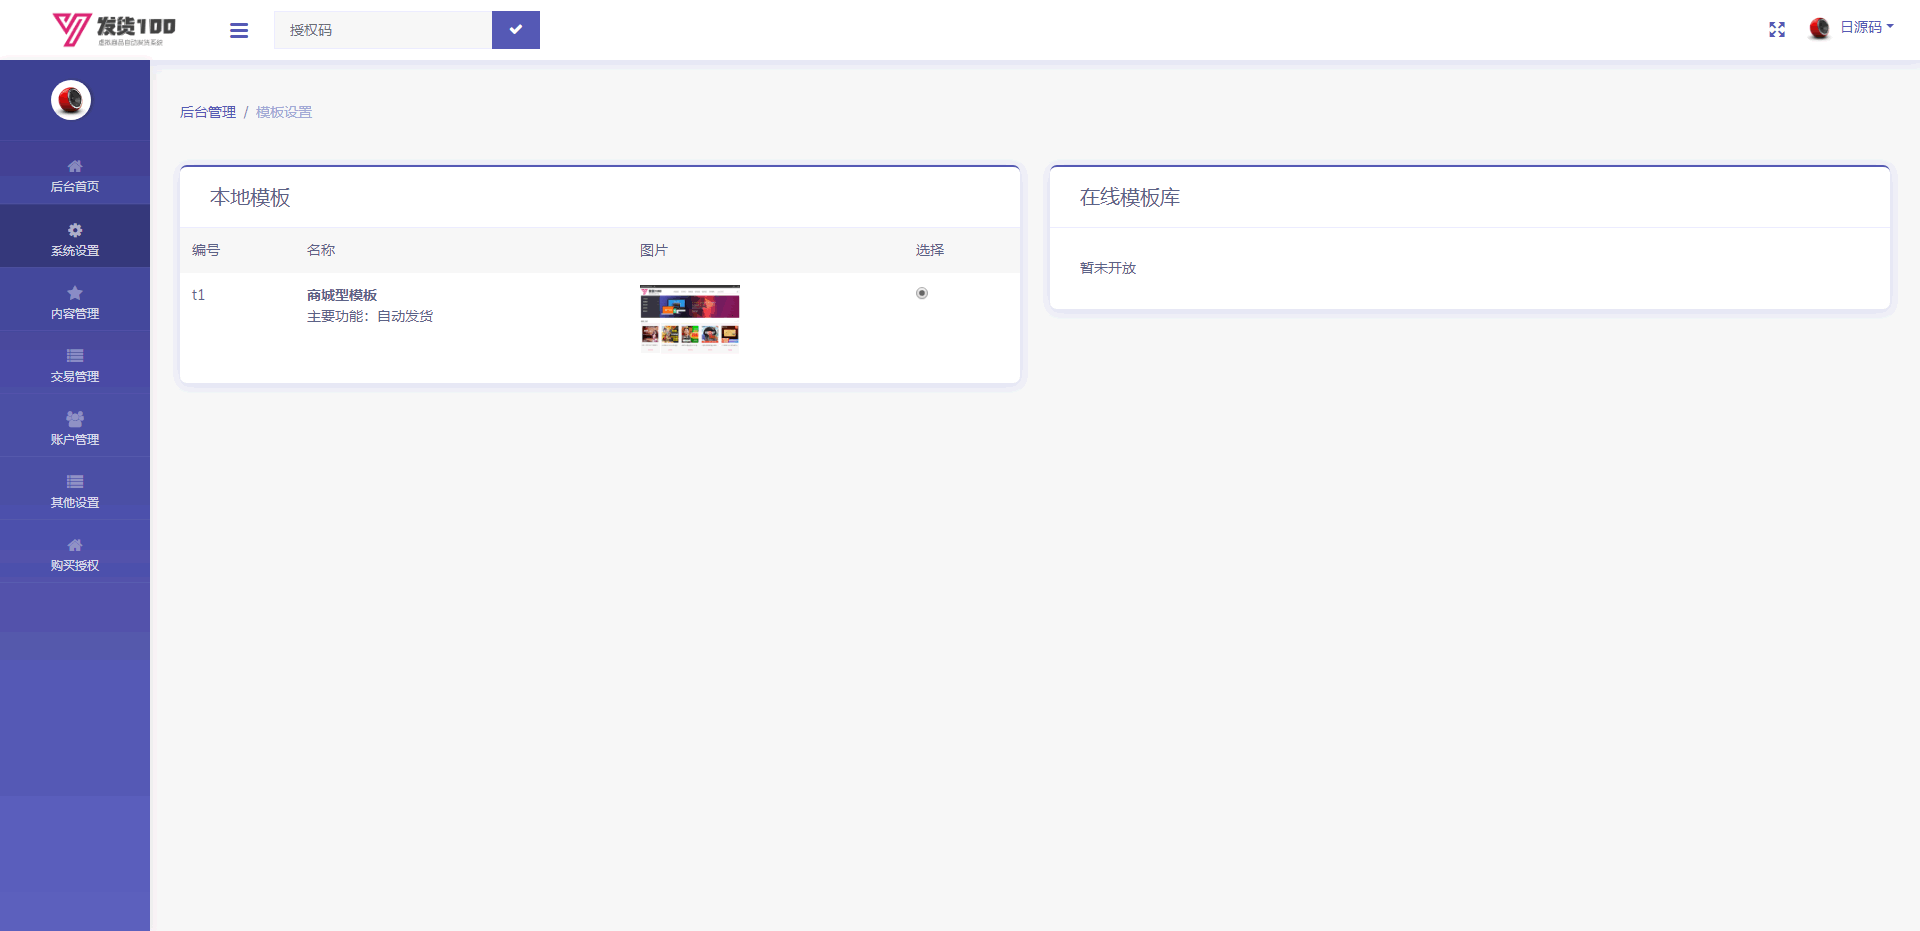The image size is (1920, 931).
Task: Select the t1 template radio button
Action: point(922,293)
